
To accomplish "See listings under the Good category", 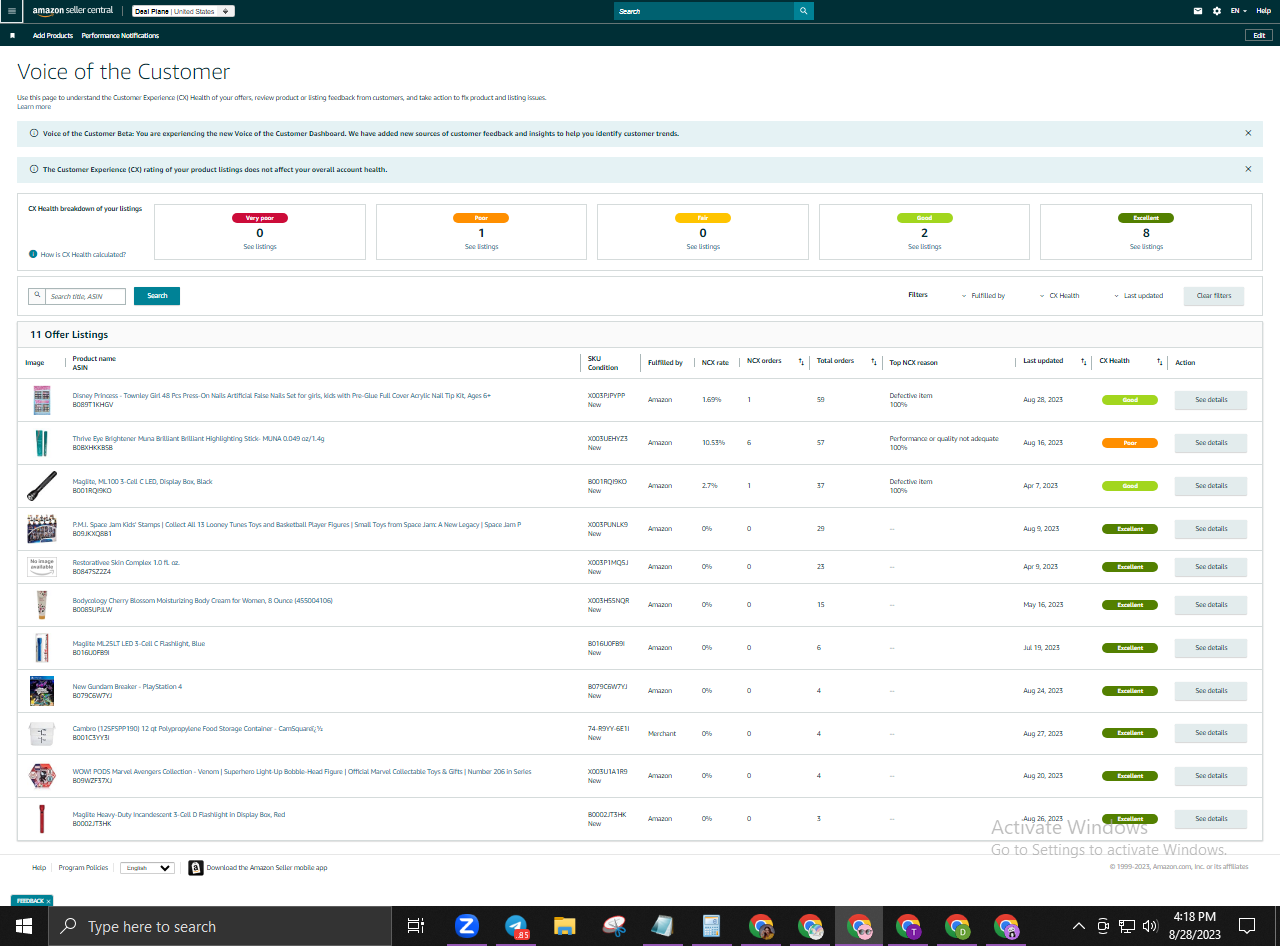I will (924, 247).
